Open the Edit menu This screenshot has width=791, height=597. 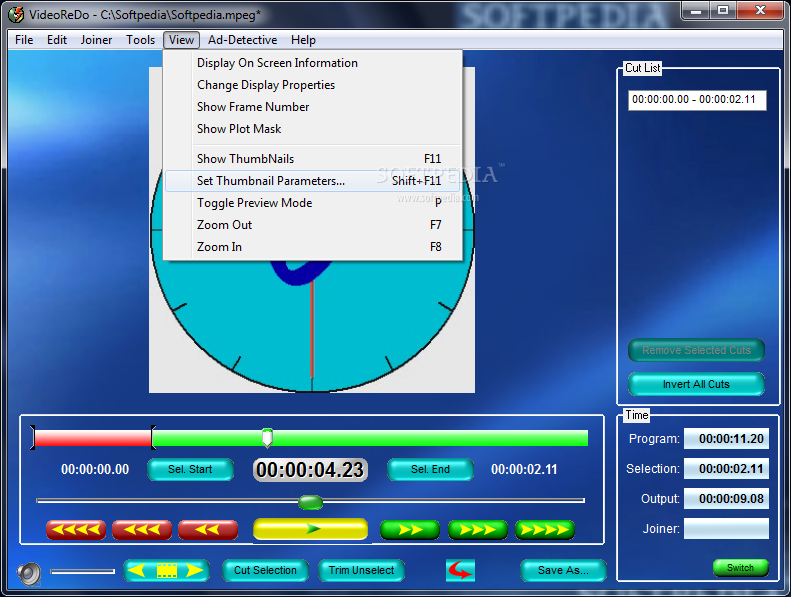pyautogui.click(x=56, y=40)
